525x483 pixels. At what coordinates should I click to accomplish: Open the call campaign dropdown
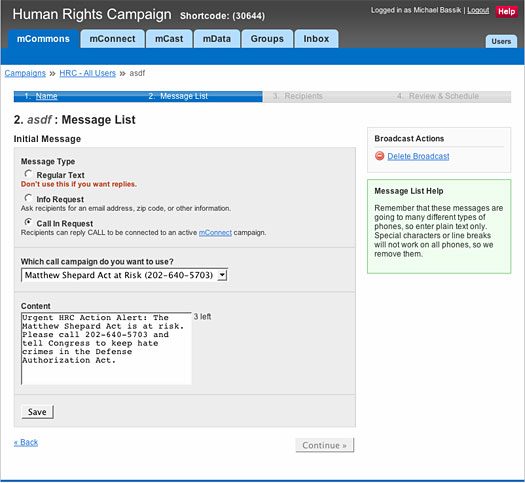pos(124,275)
